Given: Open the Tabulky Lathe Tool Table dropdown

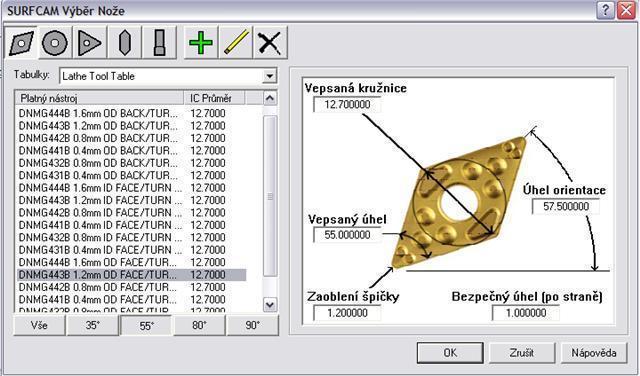Looking at the screenshot, I should [269, 76].
